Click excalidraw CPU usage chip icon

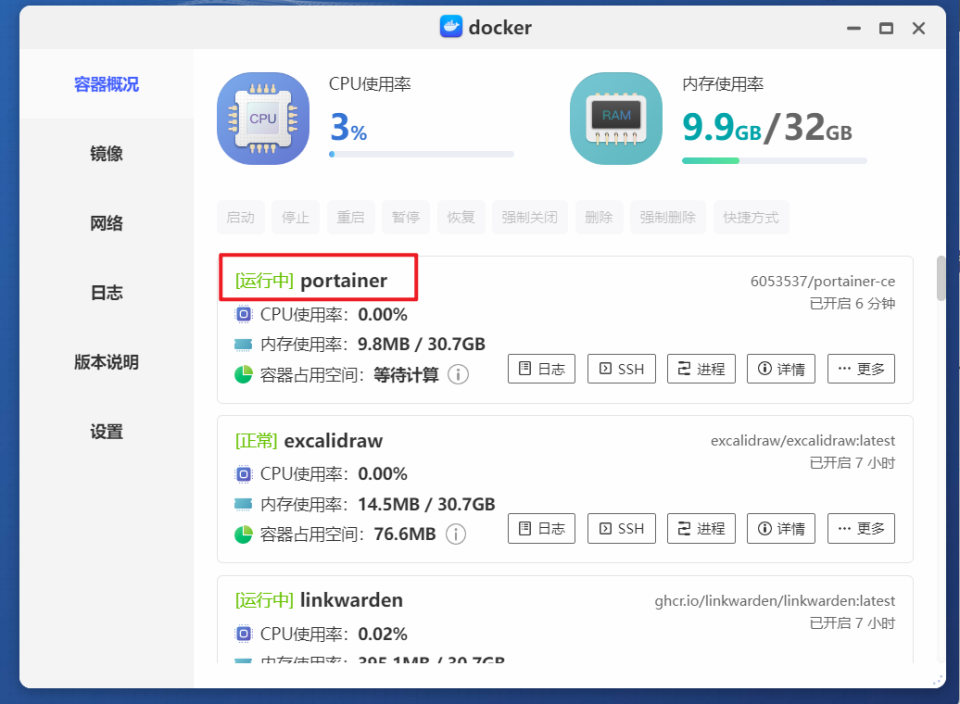(x=244, y=474)
